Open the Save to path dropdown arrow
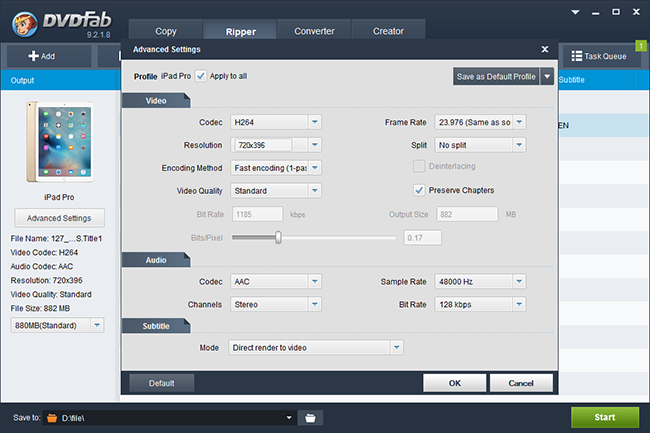This screenshot has width=650, height=433. [x=289, y=418]
